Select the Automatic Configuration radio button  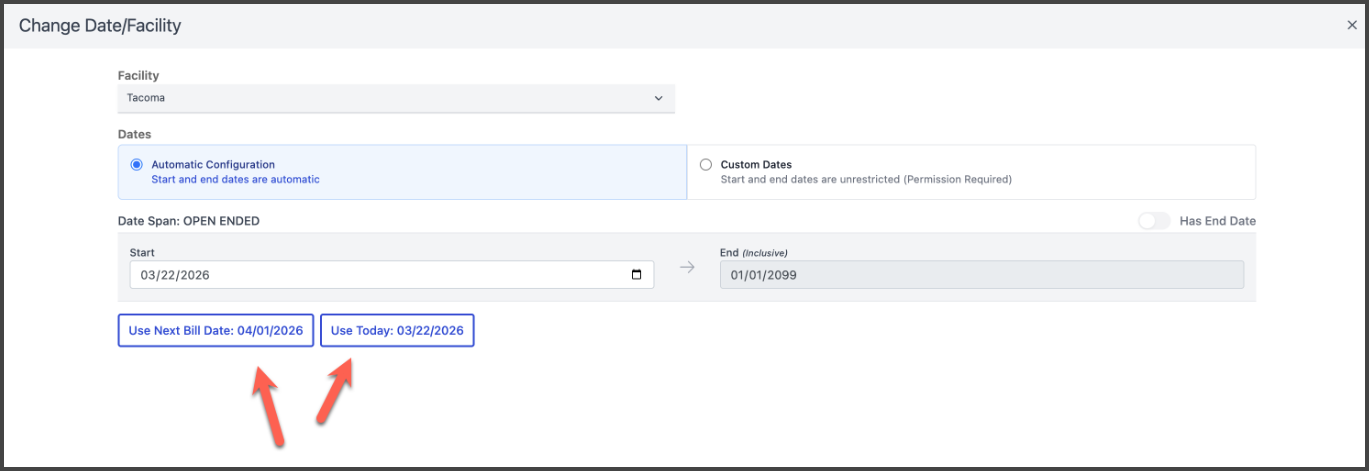(x=137, y=165)
